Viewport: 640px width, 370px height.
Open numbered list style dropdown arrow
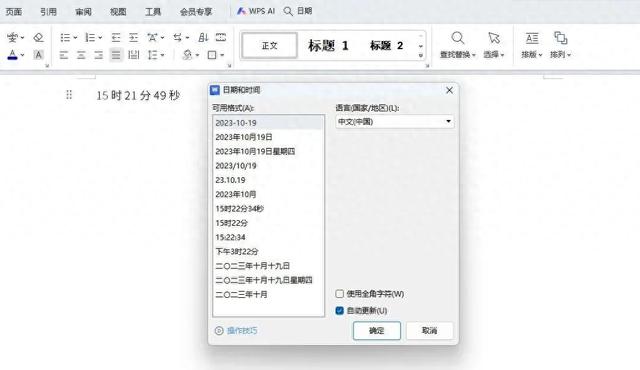click(x=100, y=38)
